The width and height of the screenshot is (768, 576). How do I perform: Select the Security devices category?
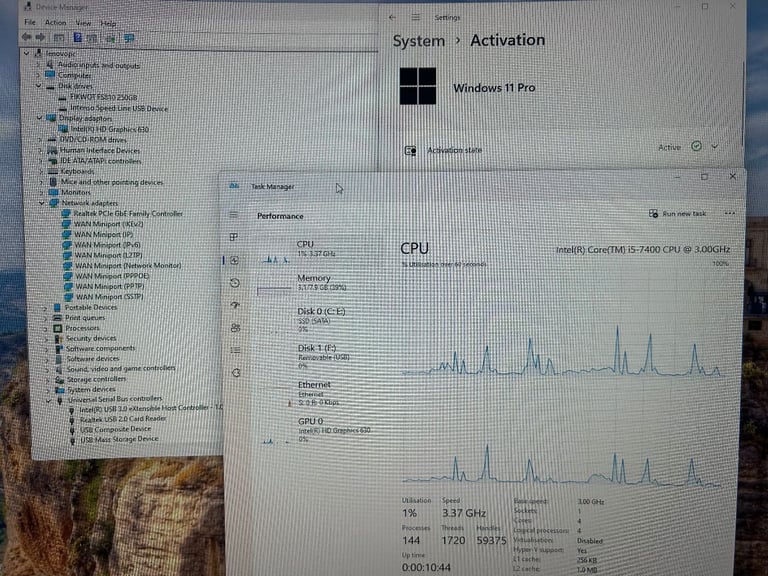pyautogui.click(x=91, y=338)
